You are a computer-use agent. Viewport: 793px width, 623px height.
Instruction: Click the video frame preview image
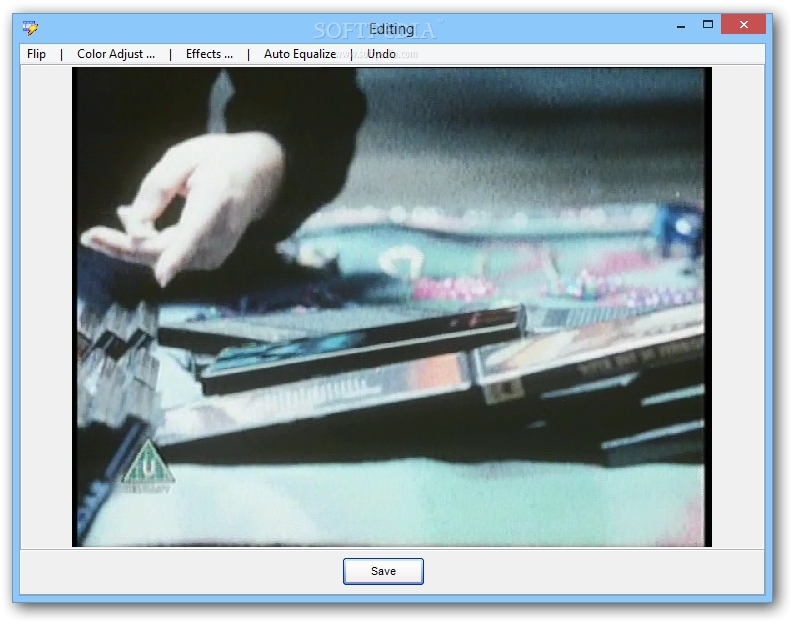[392, 307]
